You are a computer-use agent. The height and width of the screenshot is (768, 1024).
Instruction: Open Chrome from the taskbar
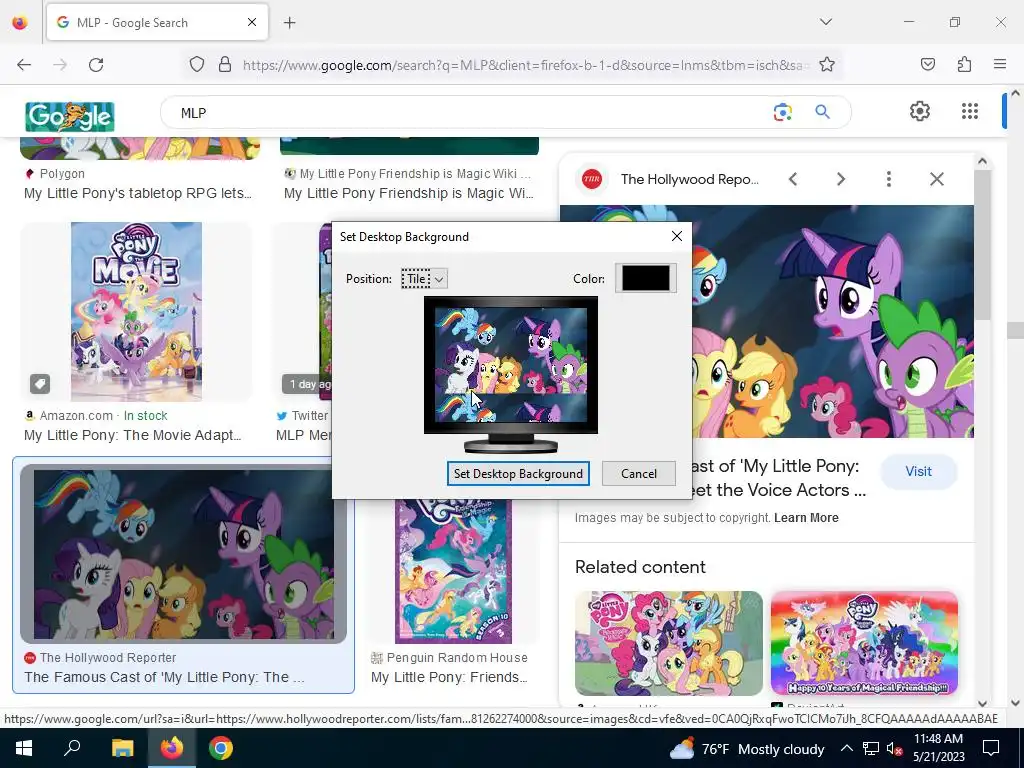click(221, 748)
